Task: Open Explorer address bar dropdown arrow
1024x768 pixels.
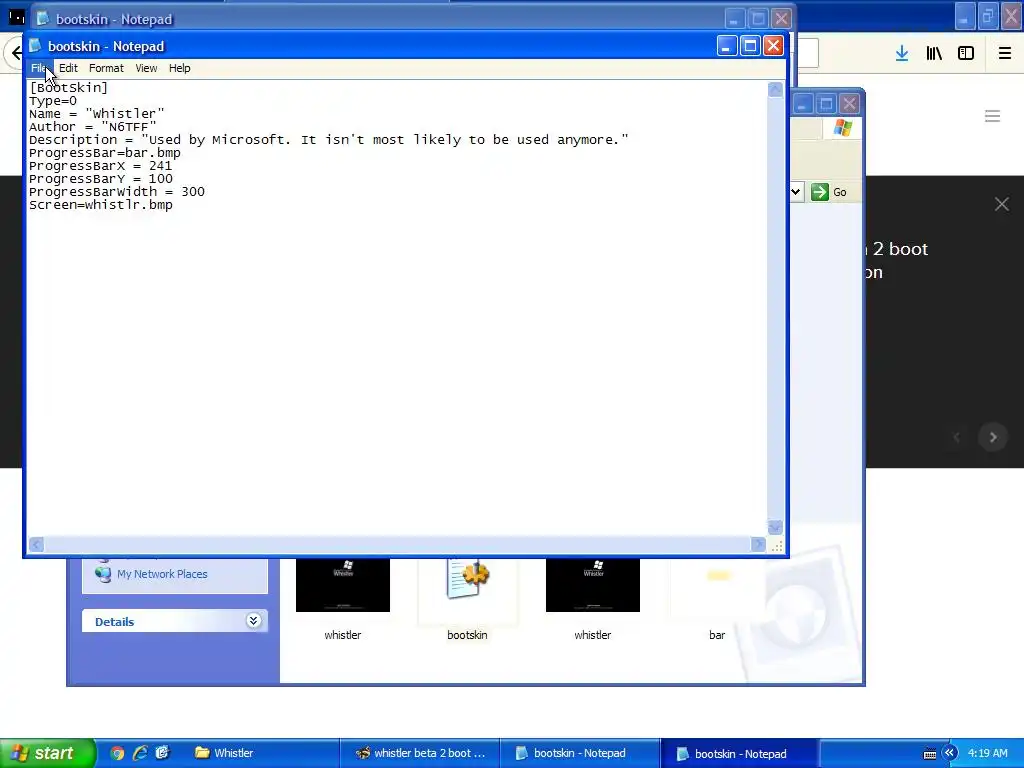Action: tap(795, 192)
